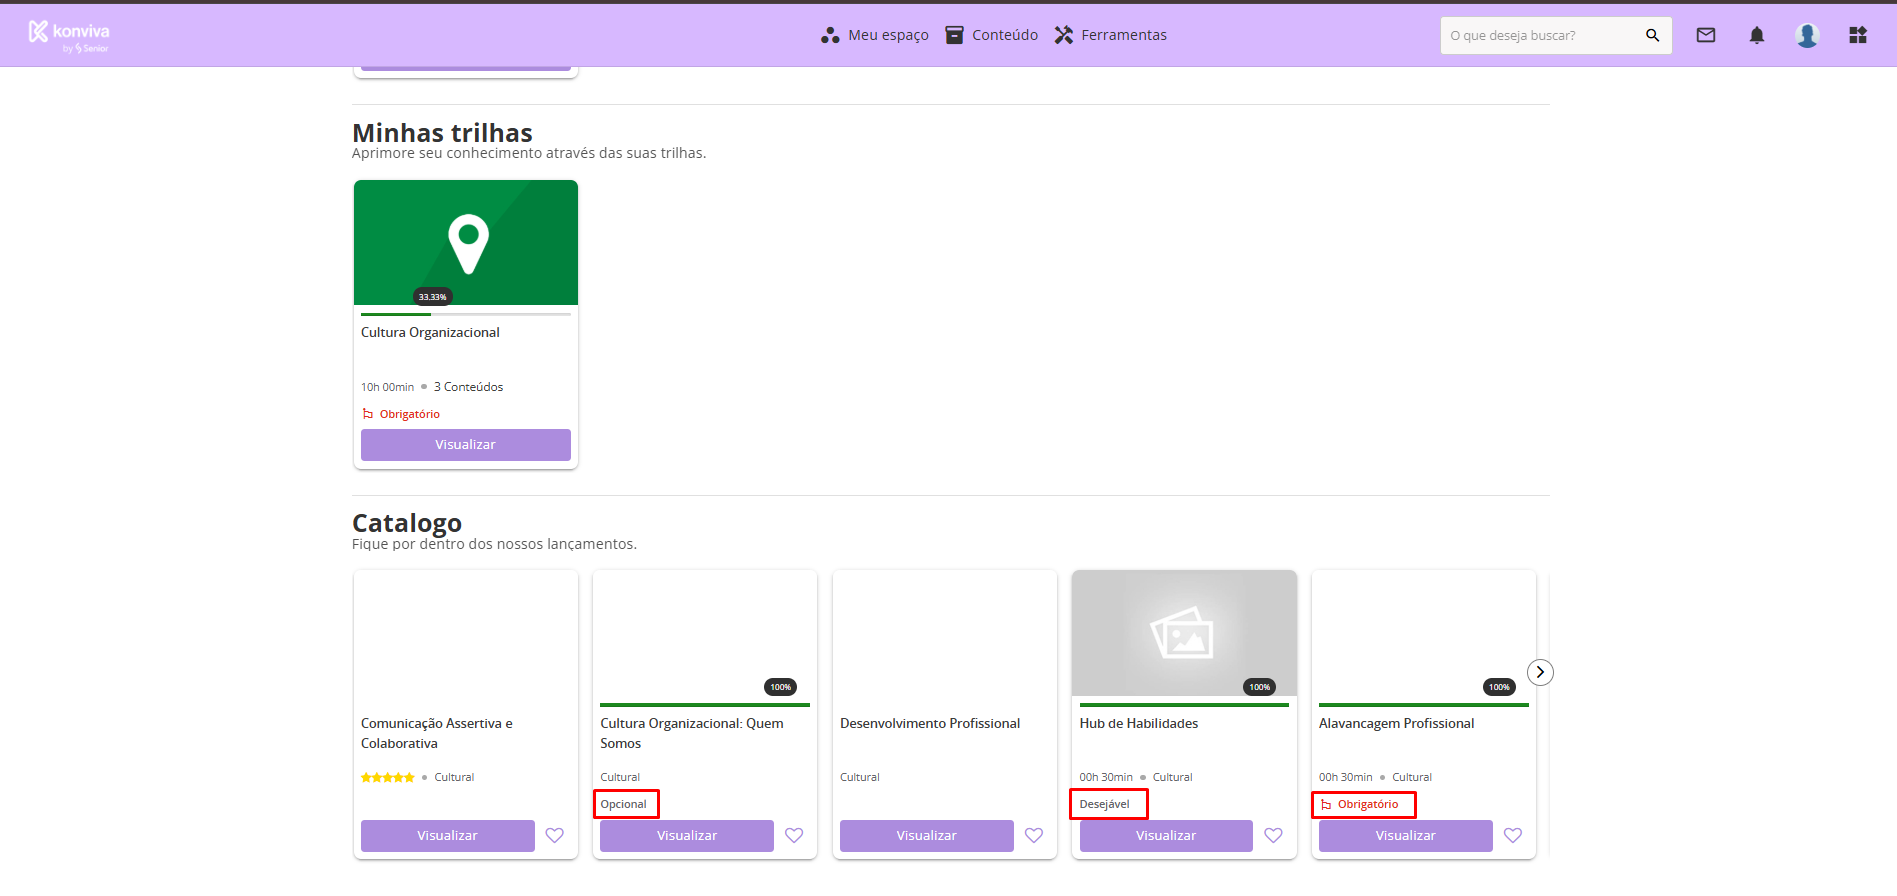The height and width of the screenshot is (896, 1897).
Task: Toggle favorite heart on Alavancagem Profissional
Action: 1513,835
